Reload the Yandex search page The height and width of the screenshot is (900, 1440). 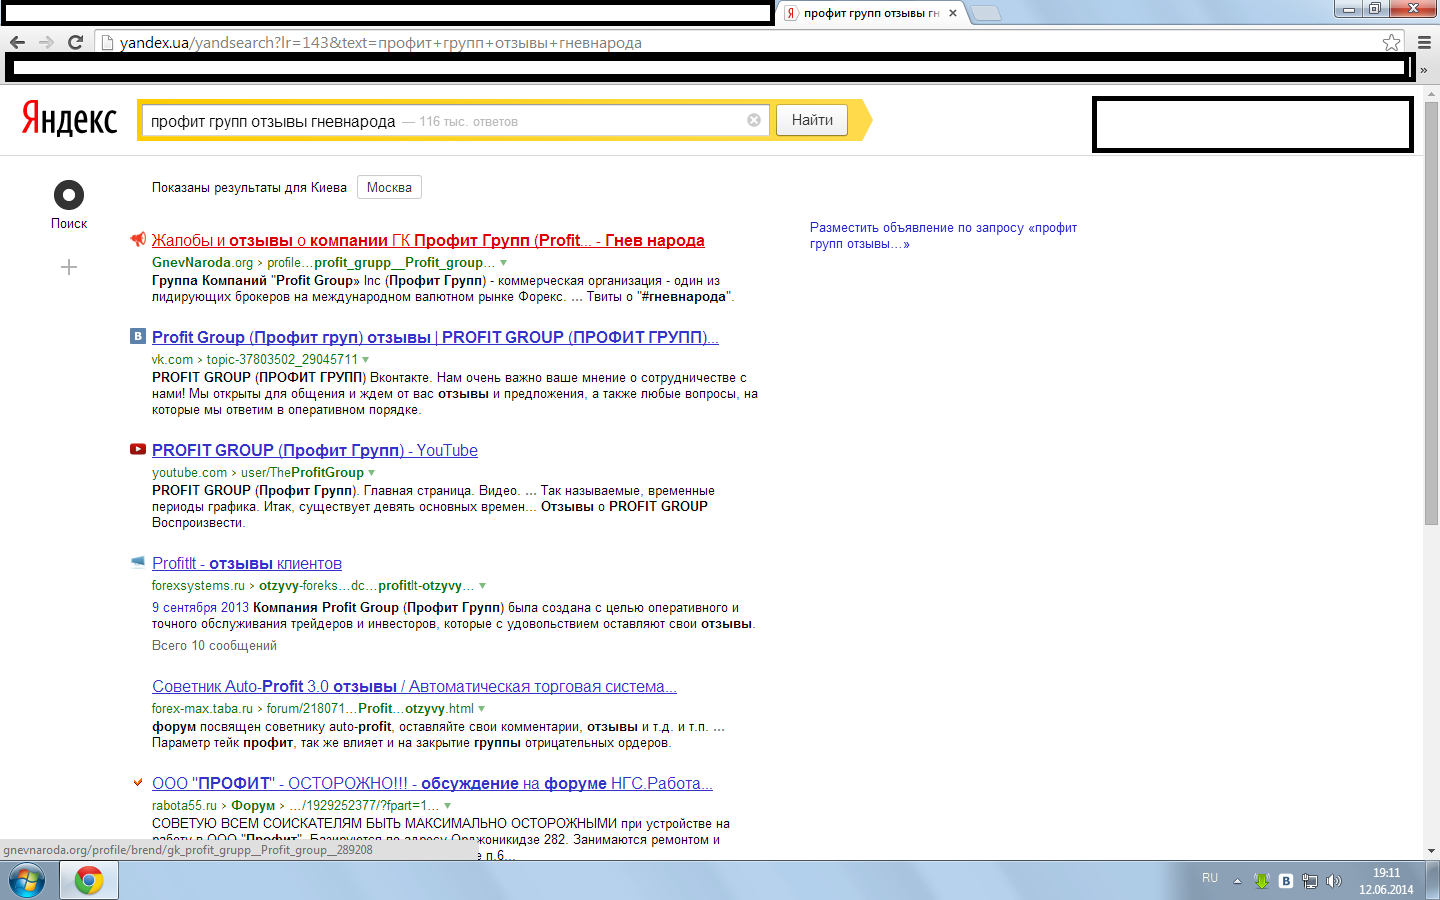[75, 42]
